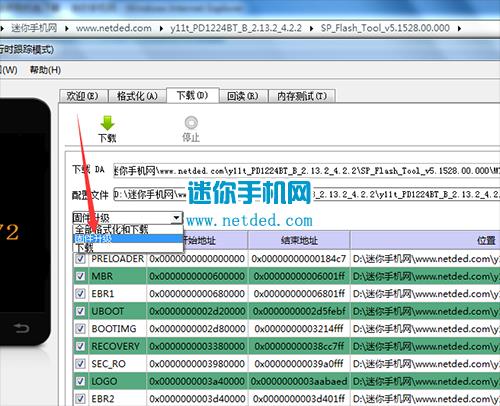Image resolution: width=500 pixels, height=406 pixels.
Task: Go to y11t_PD1224BT_B_2.13.2_4.2.2 breadcrumb
Action: [236, 28]
